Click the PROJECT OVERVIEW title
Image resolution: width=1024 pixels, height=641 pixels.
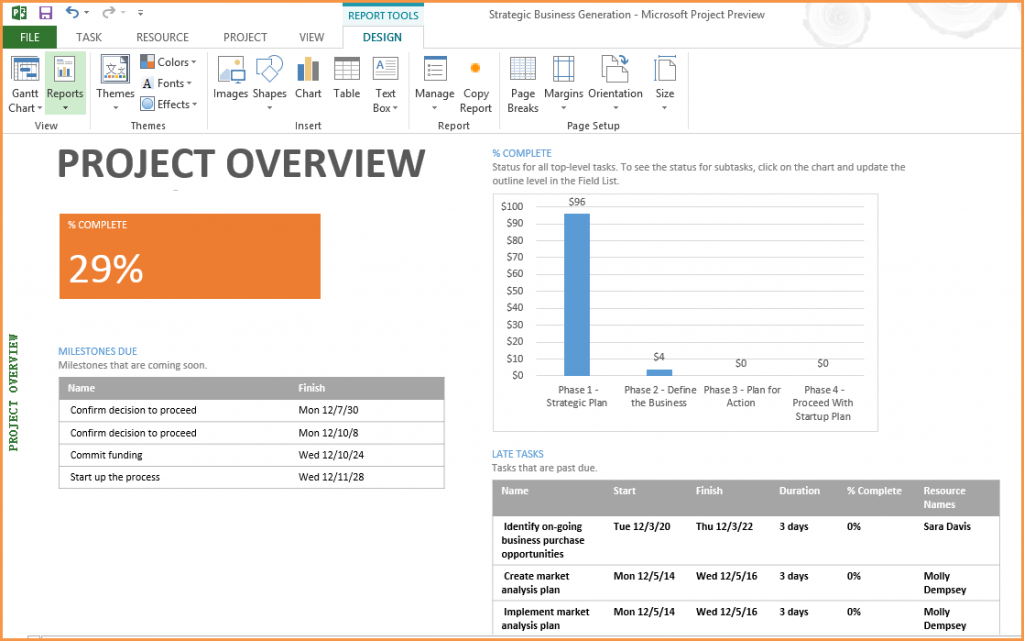(x=241, y=163)
